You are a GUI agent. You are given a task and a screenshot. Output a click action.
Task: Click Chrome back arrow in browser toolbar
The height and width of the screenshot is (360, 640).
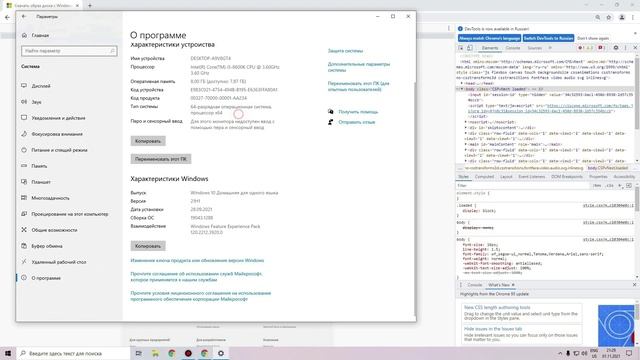(7, 18)
